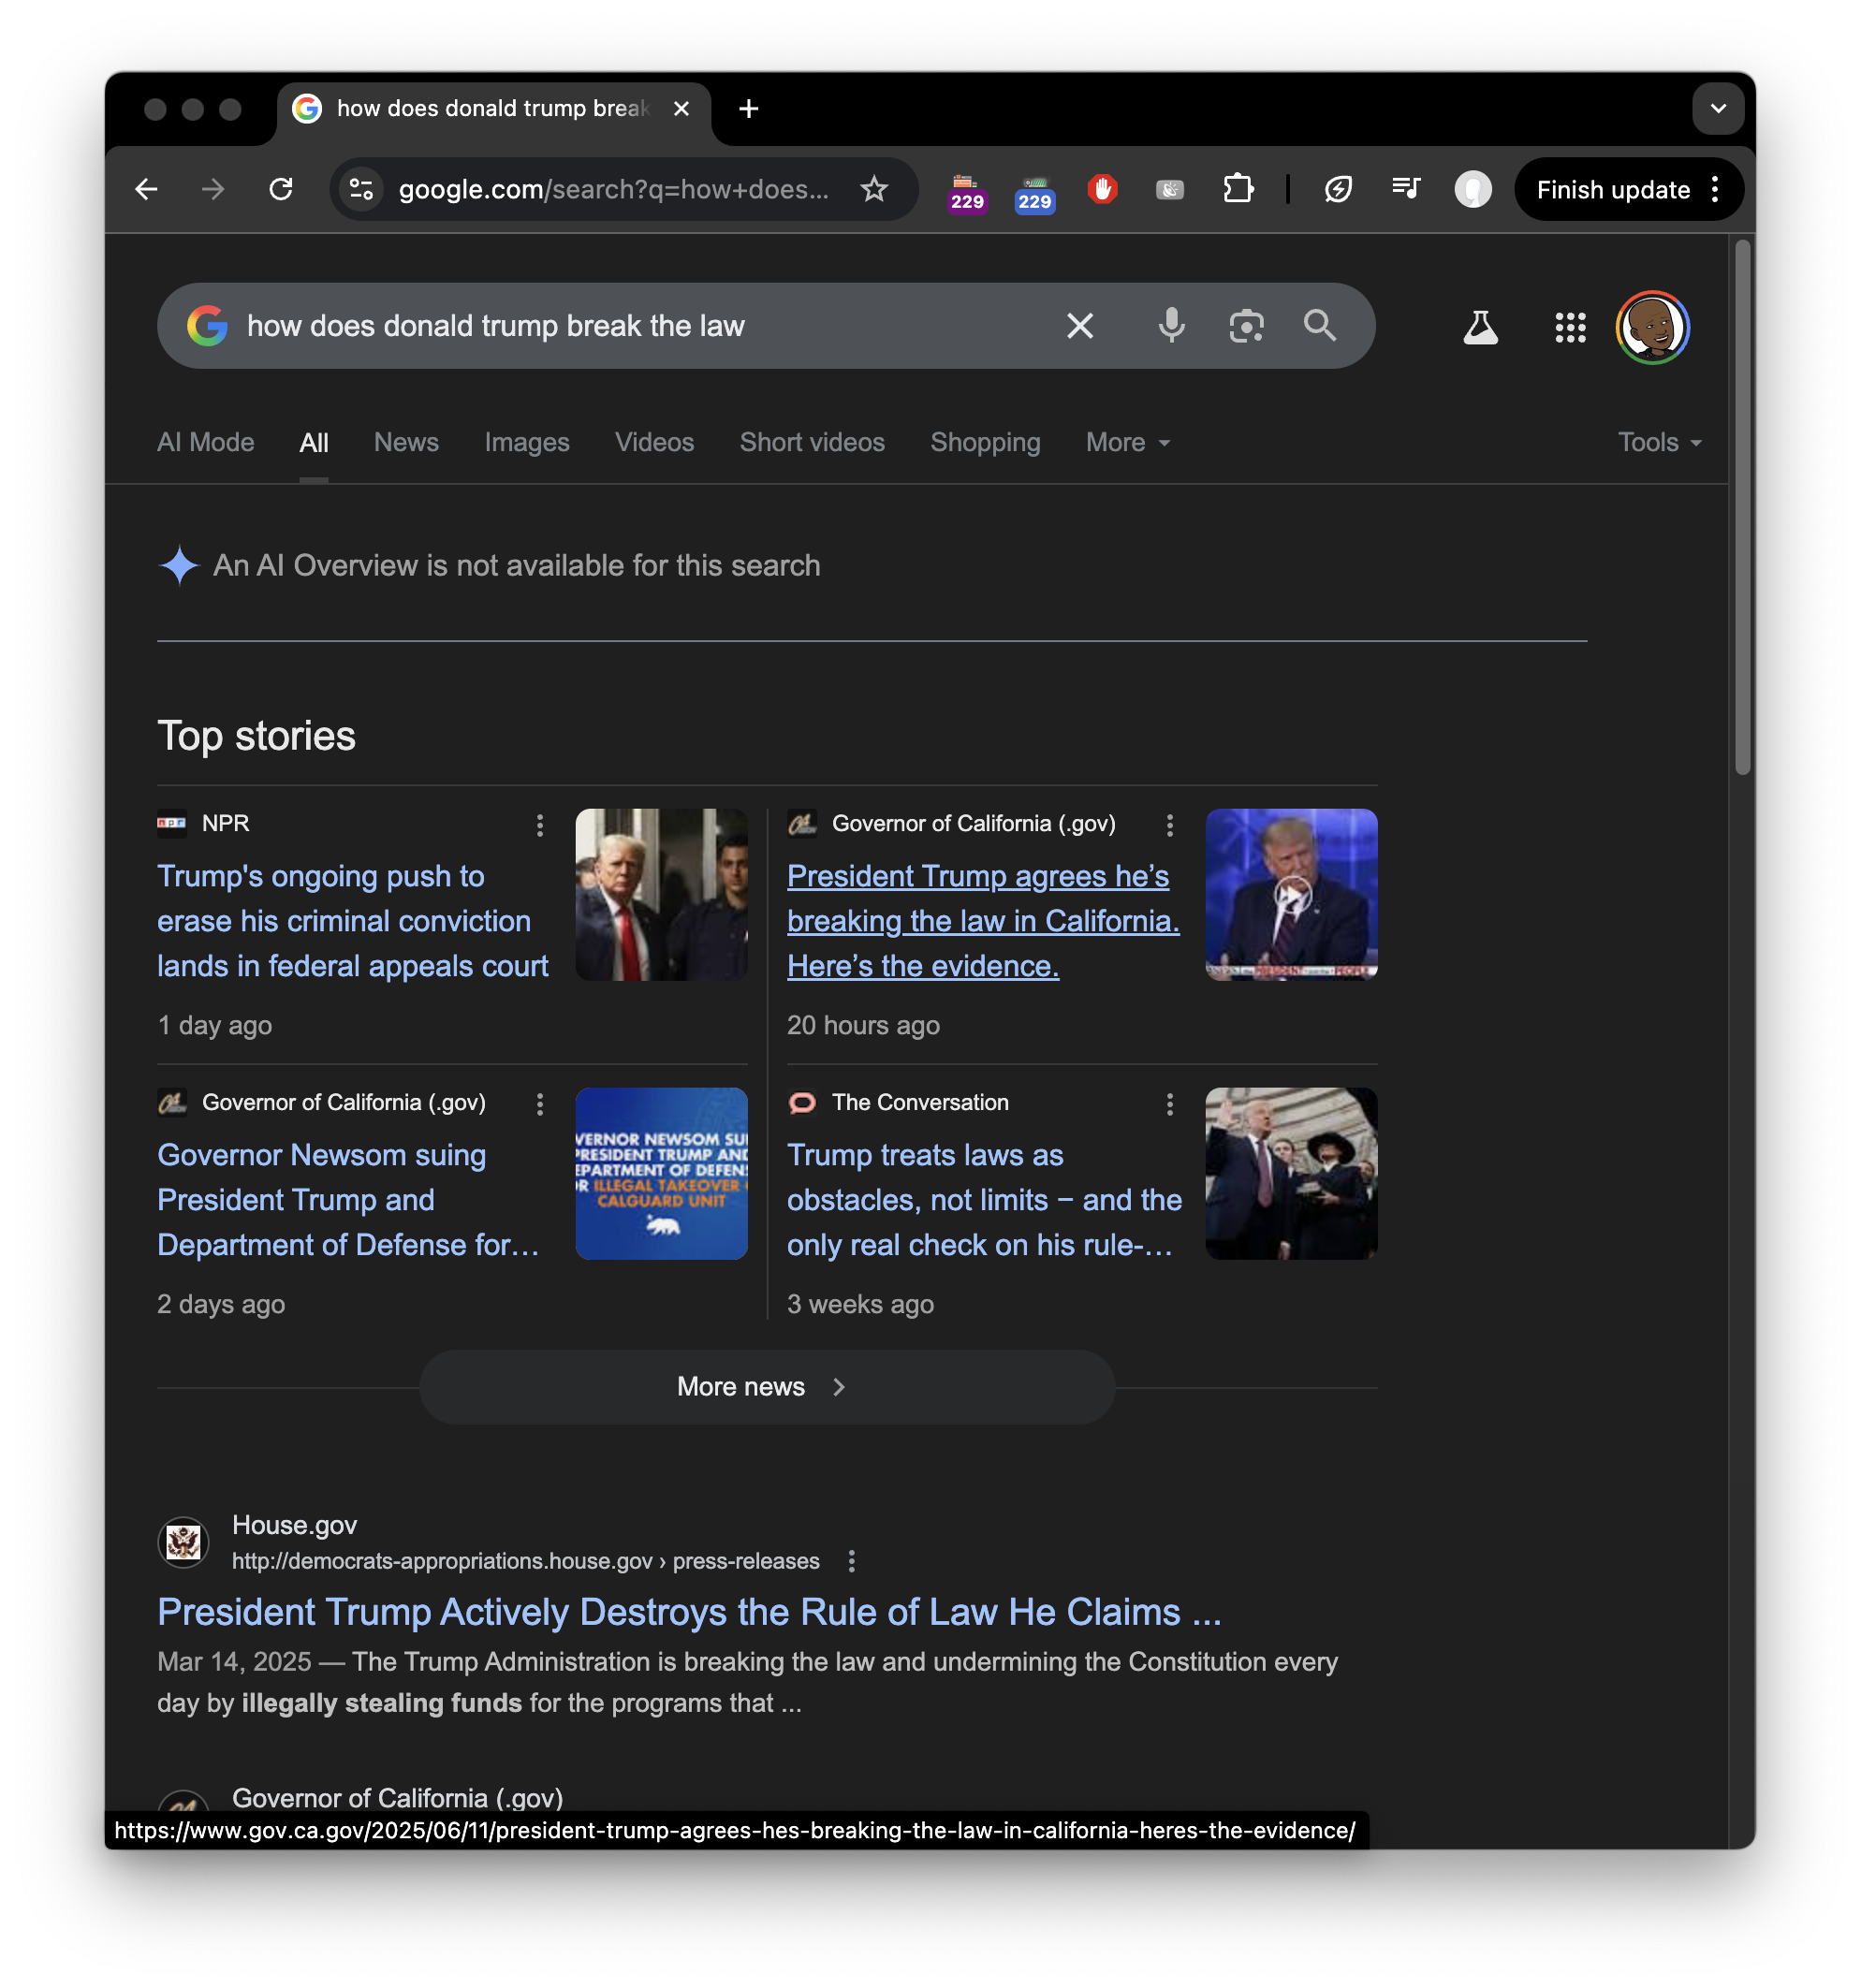Click the search query input field

pos(640,326)
